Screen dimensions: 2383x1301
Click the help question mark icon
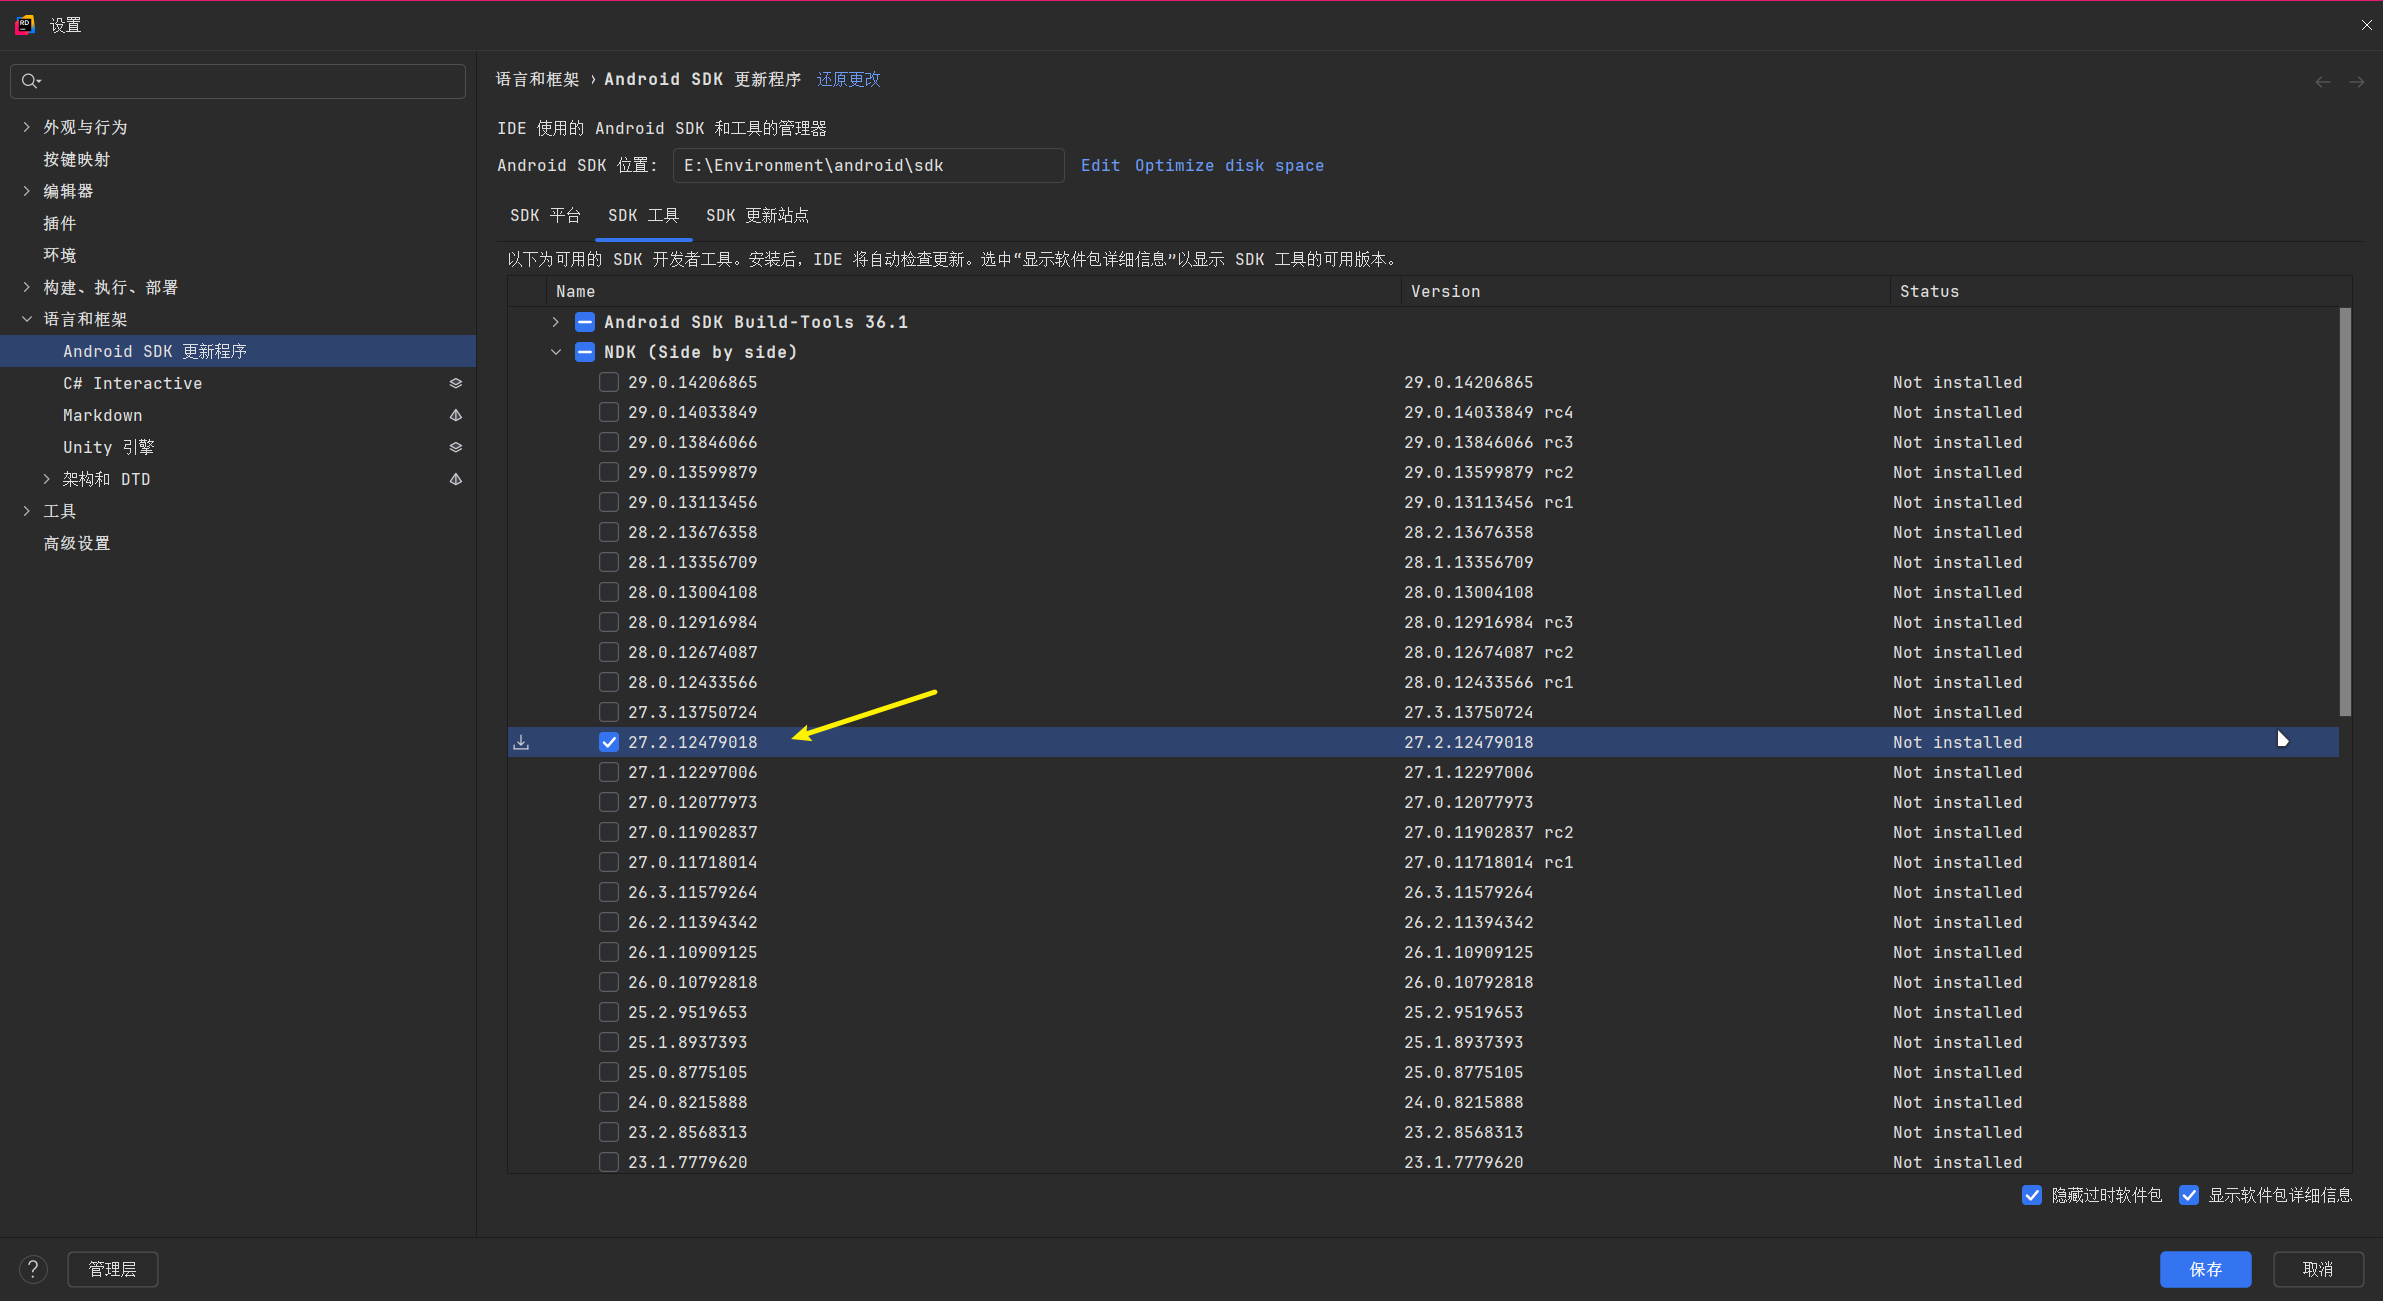pos(33,1269)
